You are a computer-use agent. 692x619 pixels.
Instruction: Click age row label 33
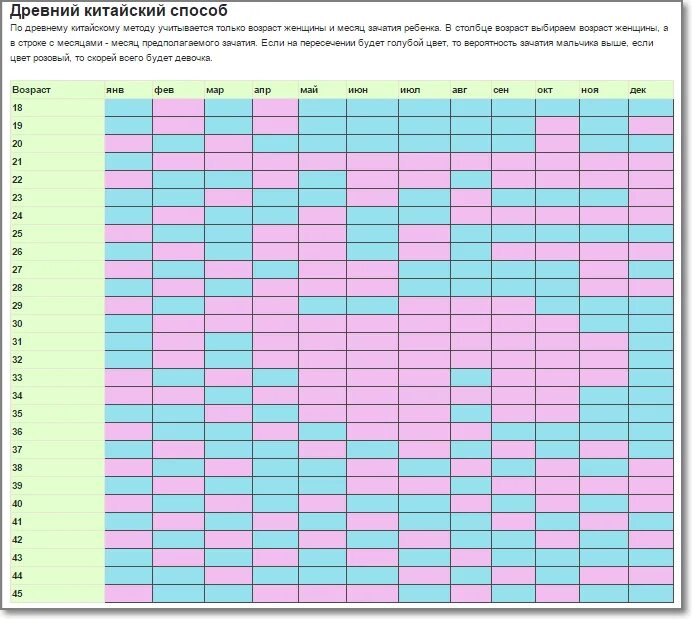17,378
